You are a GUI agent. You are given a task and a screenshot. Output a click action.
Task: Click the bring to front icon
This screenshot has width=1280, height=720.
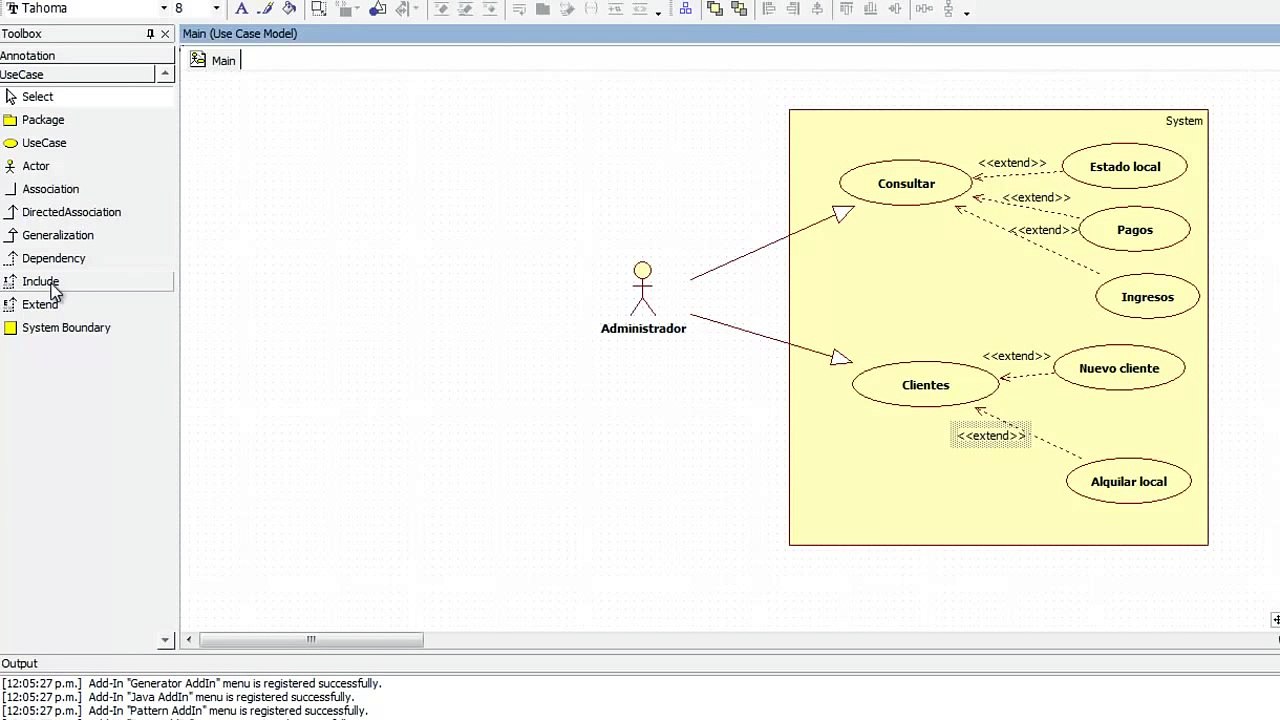coord(714,9)
